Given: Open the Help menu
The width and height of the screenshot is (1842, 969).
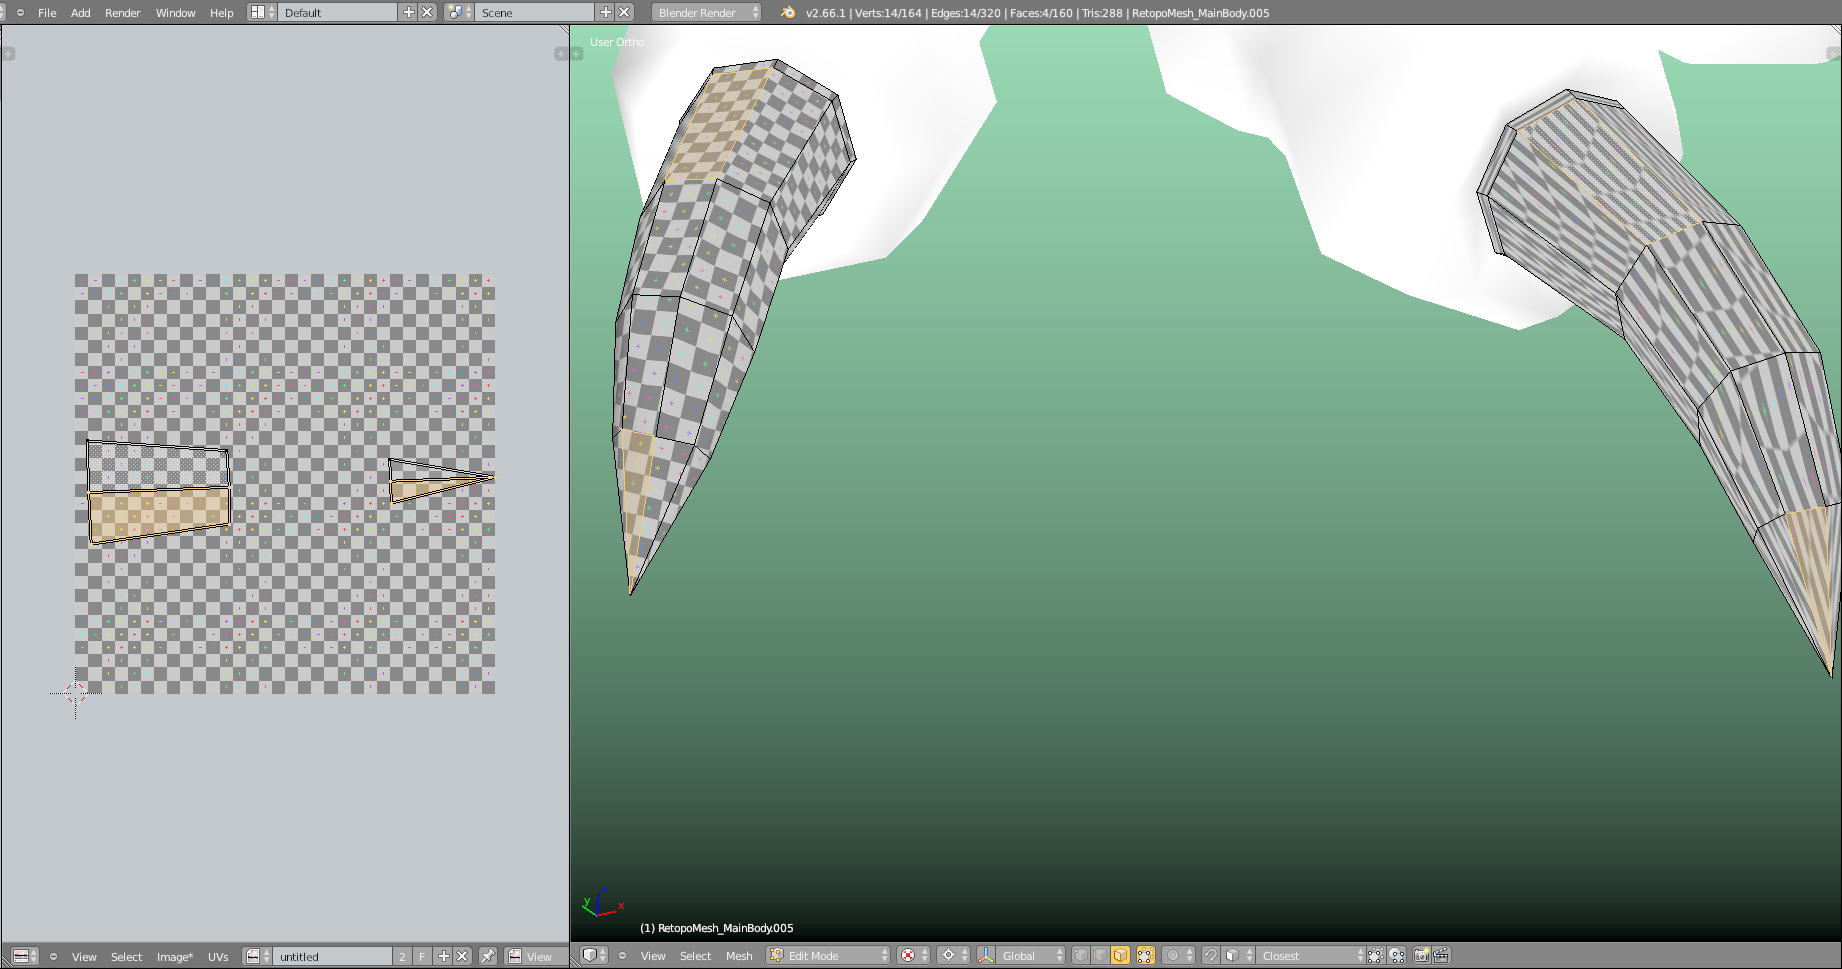Looking at the screenshot, I should [222, 13].
